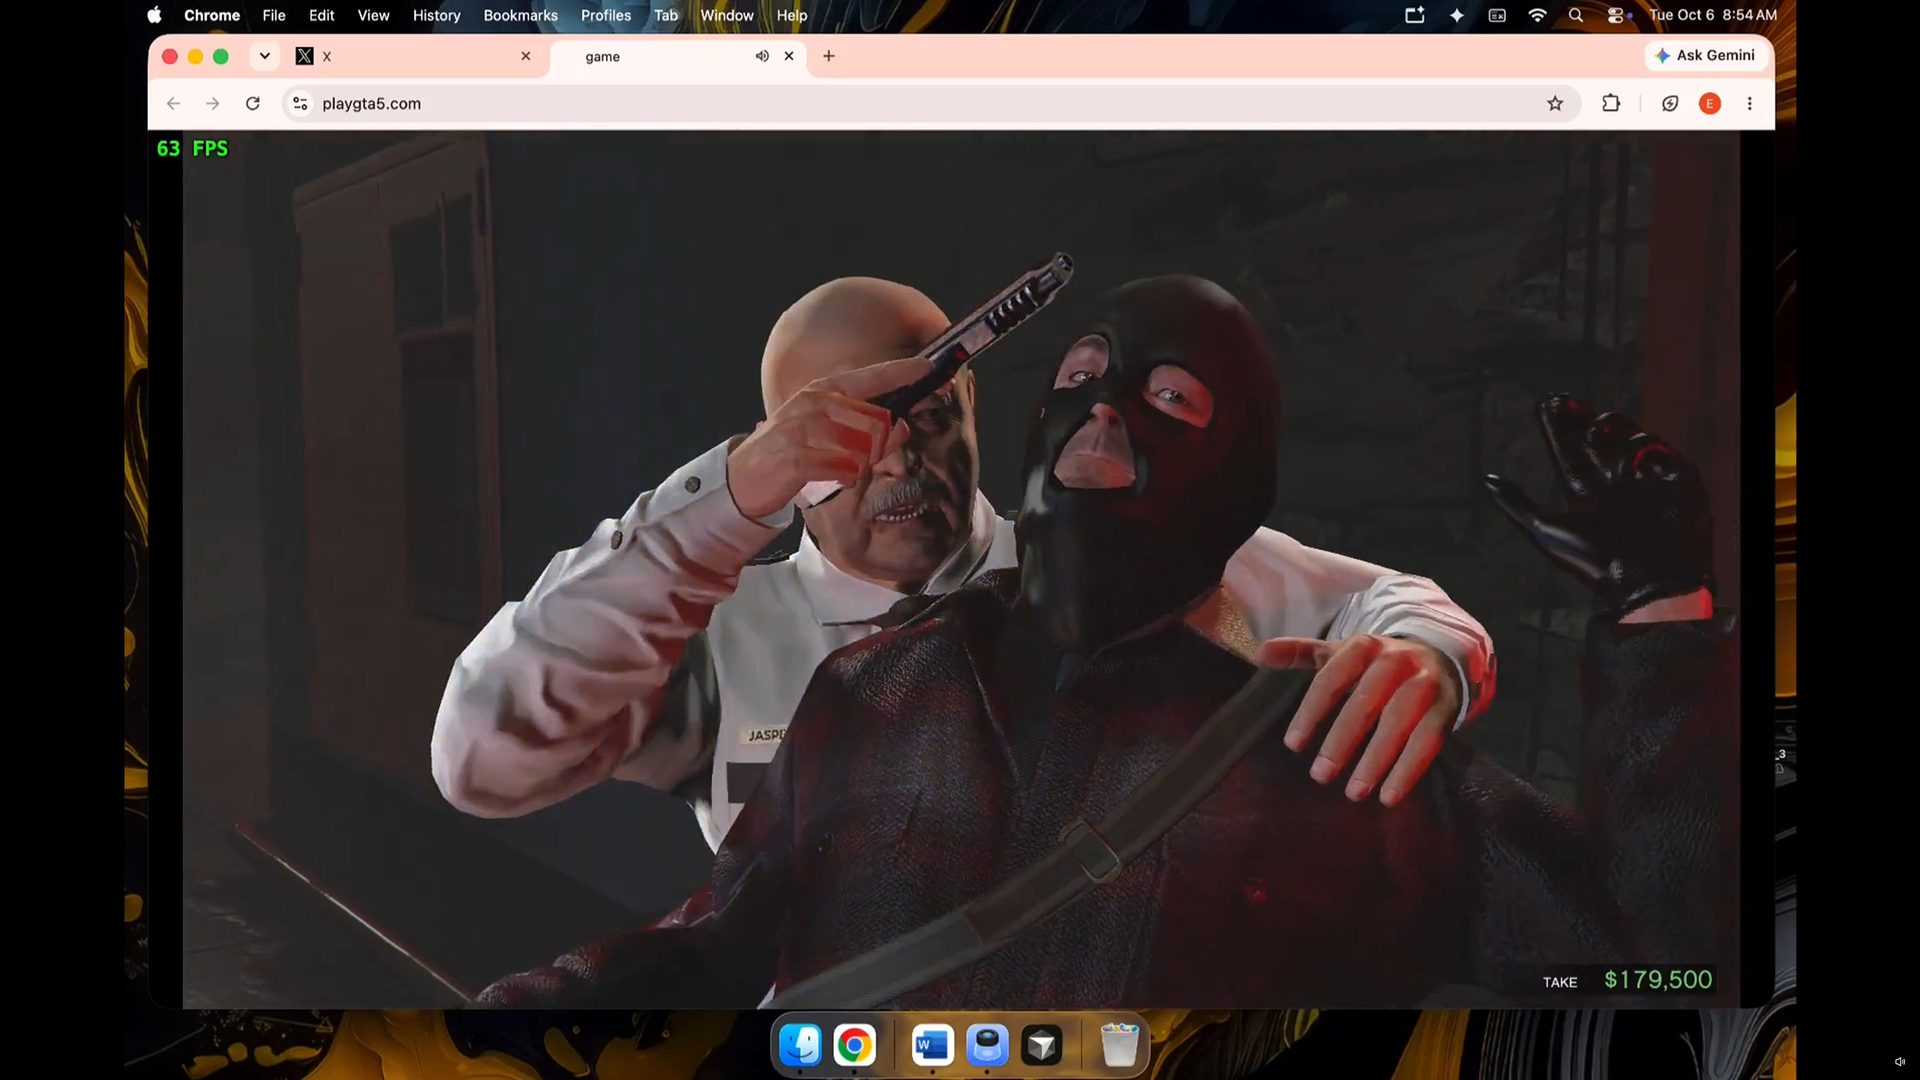The image size is (1920, 1080).
Task: Go forward to next page
Action: click(x=212, y=103)
